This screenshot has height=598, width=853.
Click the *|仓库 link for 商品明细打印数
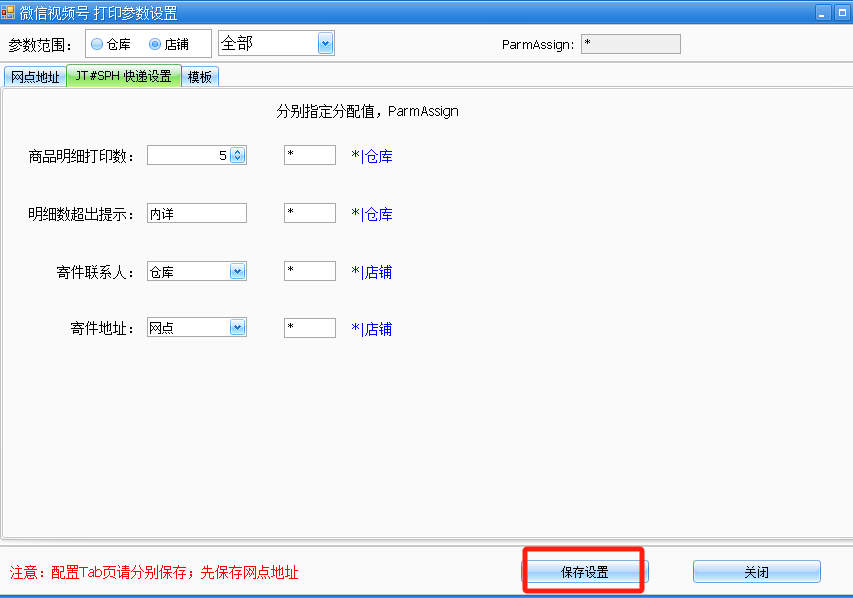tap(372, 157)
